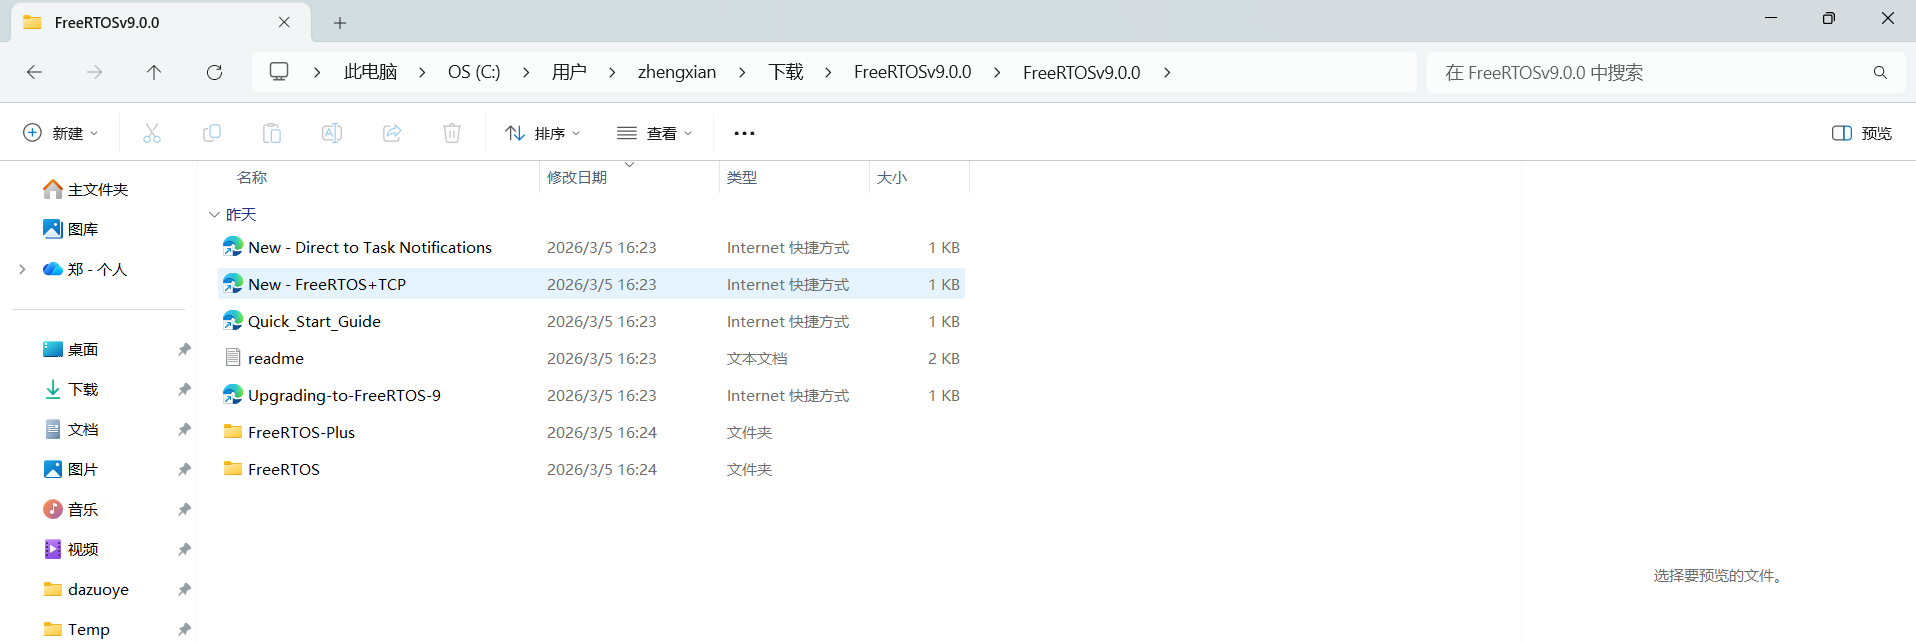Click pin icon next to 音乐
Screen dimensions: 1916x642
[x=184, y=509]
